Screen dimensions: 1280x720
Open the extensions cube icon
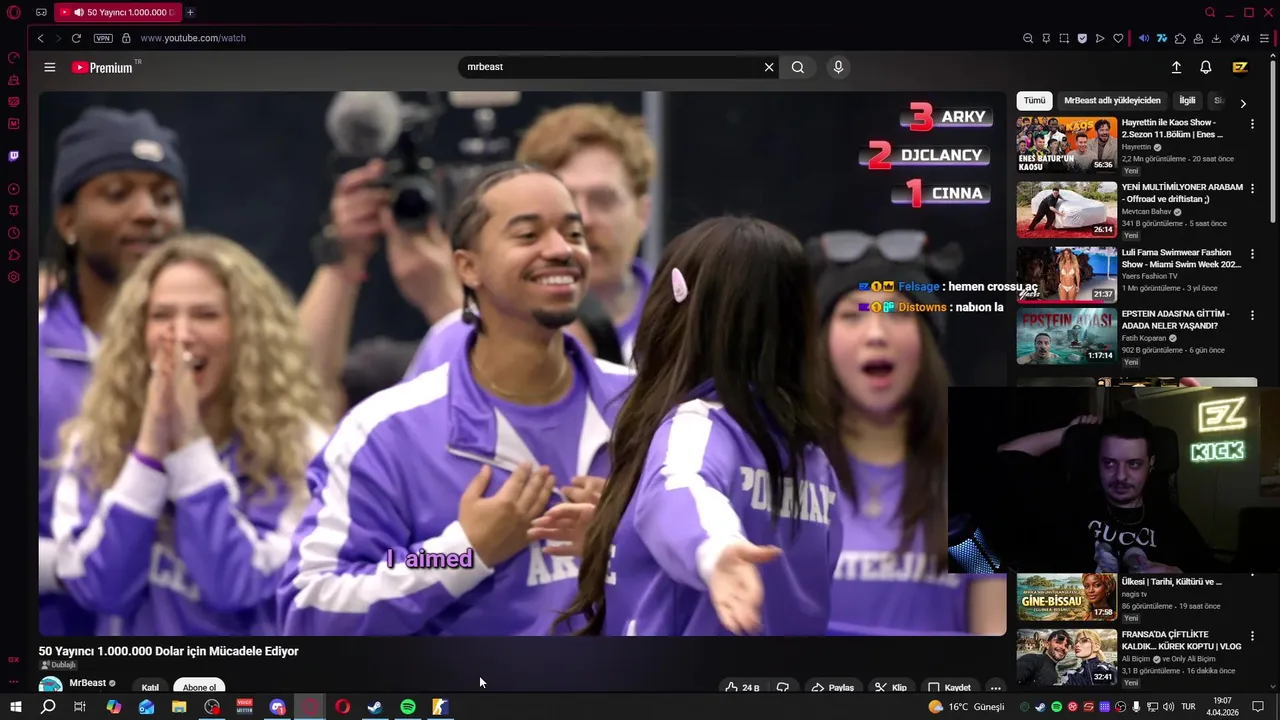tap(1180, 38)
